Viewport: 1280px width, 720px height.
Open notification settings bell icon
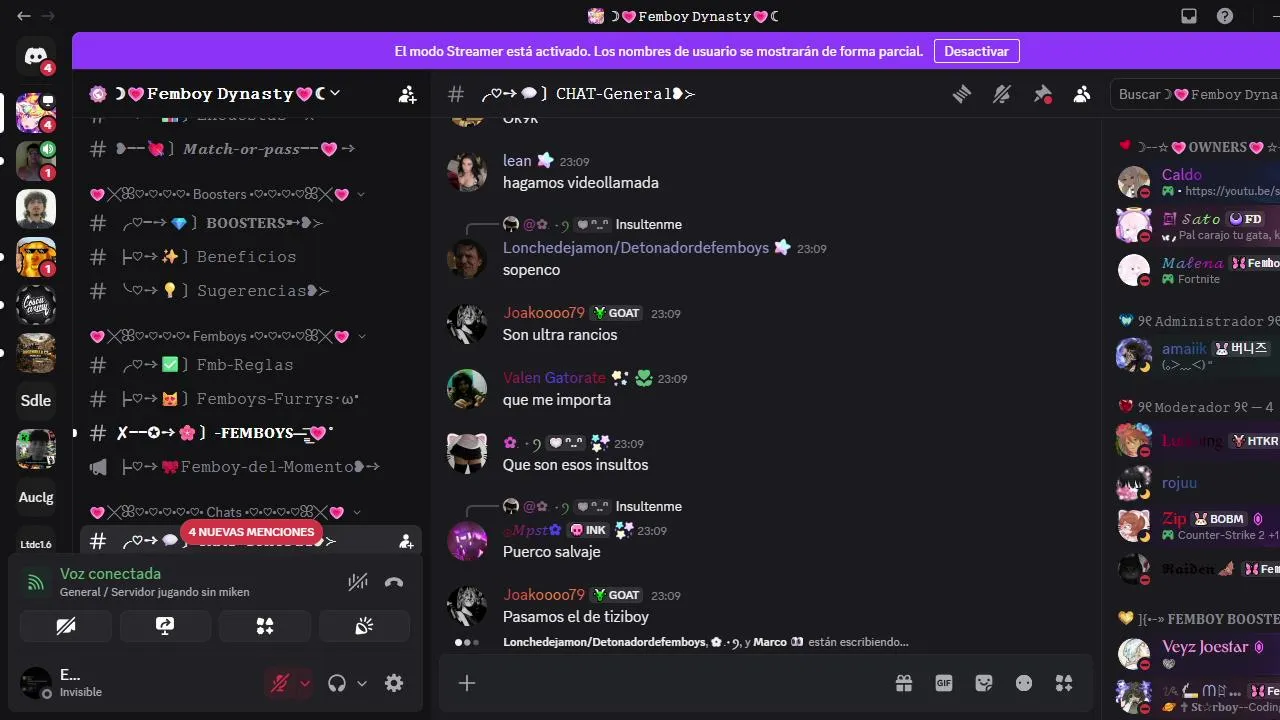1002,94
